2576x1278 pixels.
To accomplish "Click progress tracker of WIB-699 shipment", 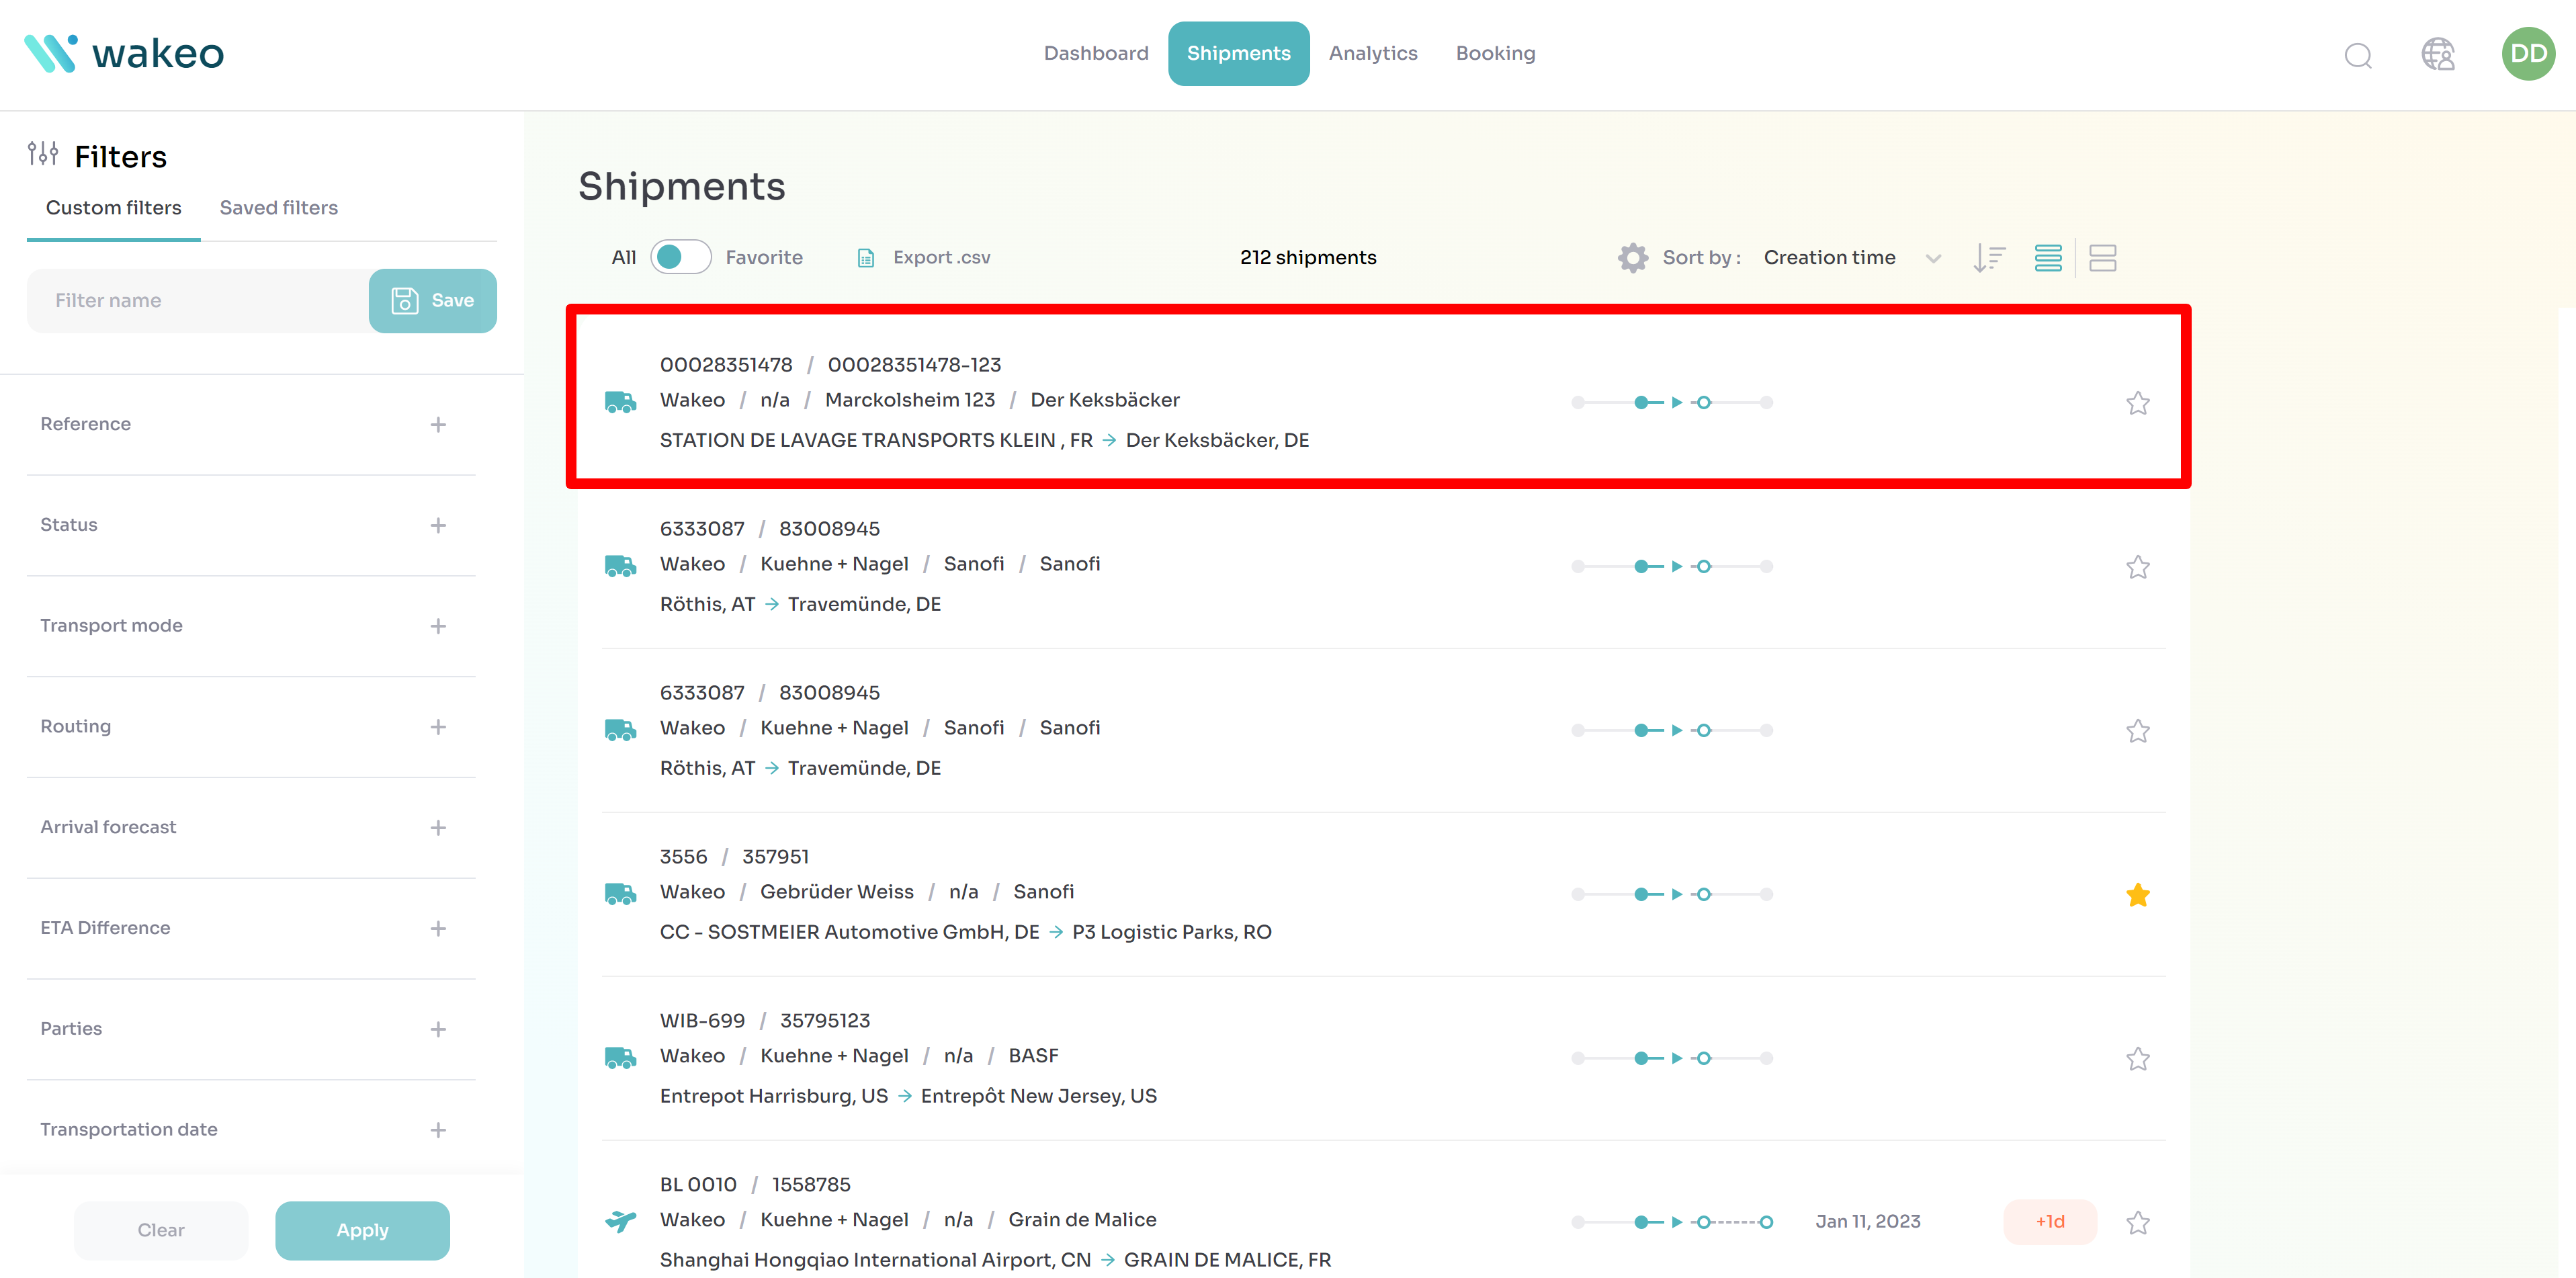I will [x=1671, y=1058].
